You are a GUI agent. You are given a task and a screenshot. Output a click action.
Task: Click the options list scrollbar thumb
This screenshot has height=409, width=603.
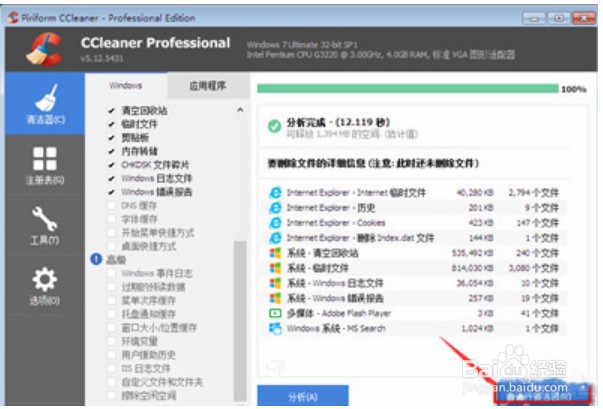[240, 321]
